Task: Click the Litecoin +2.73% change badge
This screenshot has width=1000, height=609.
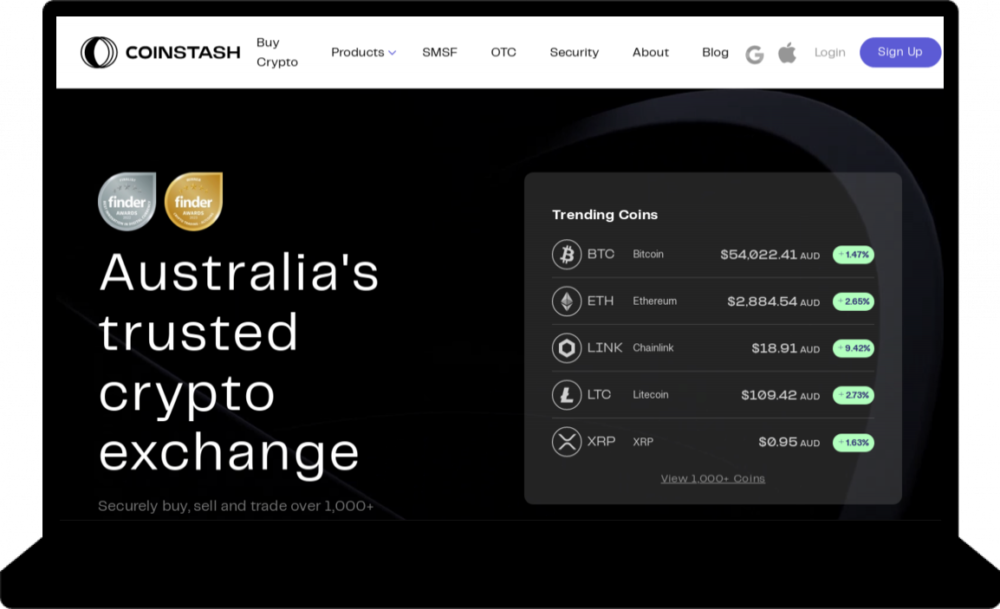Action: tap(853, 395)
